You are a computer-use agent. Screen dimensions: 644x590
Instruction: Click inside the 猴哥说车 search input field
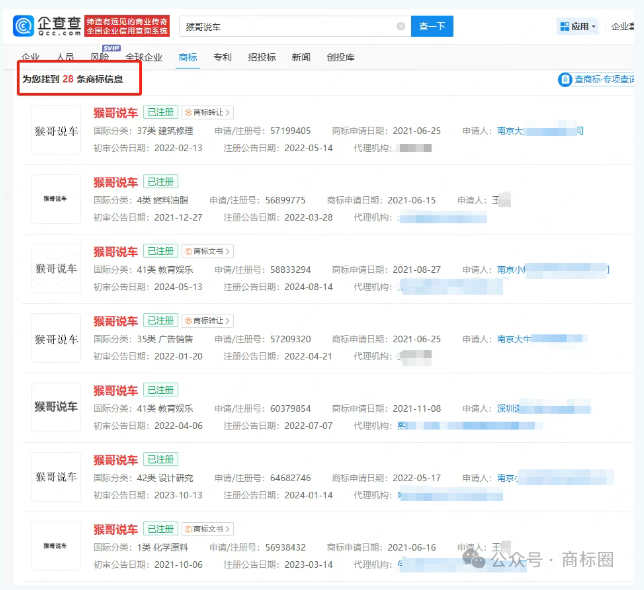click(290, 26)
